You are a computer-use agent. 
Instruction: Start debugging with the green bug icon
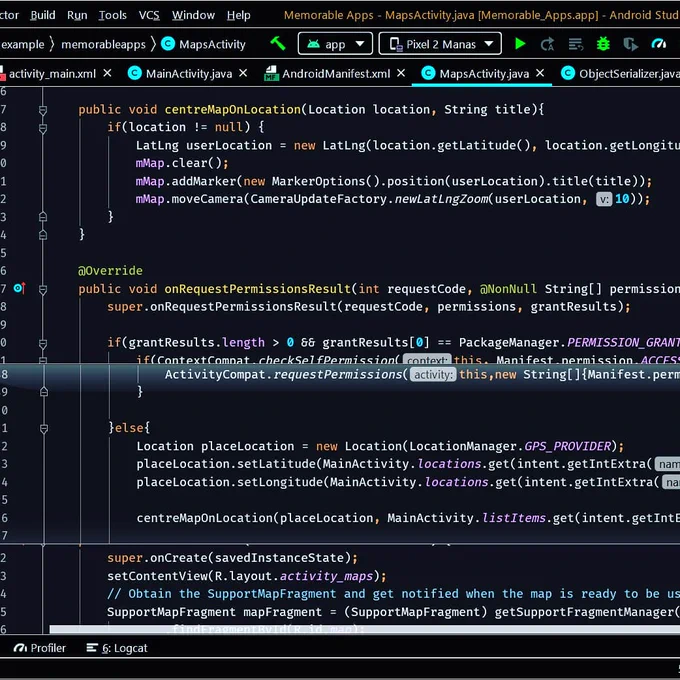(x=603, y=44)
